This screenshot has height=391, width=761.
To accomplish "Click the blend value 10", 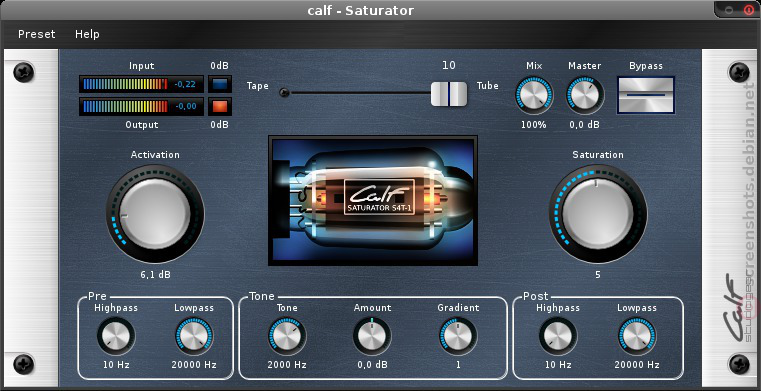I will coord(449,65).
